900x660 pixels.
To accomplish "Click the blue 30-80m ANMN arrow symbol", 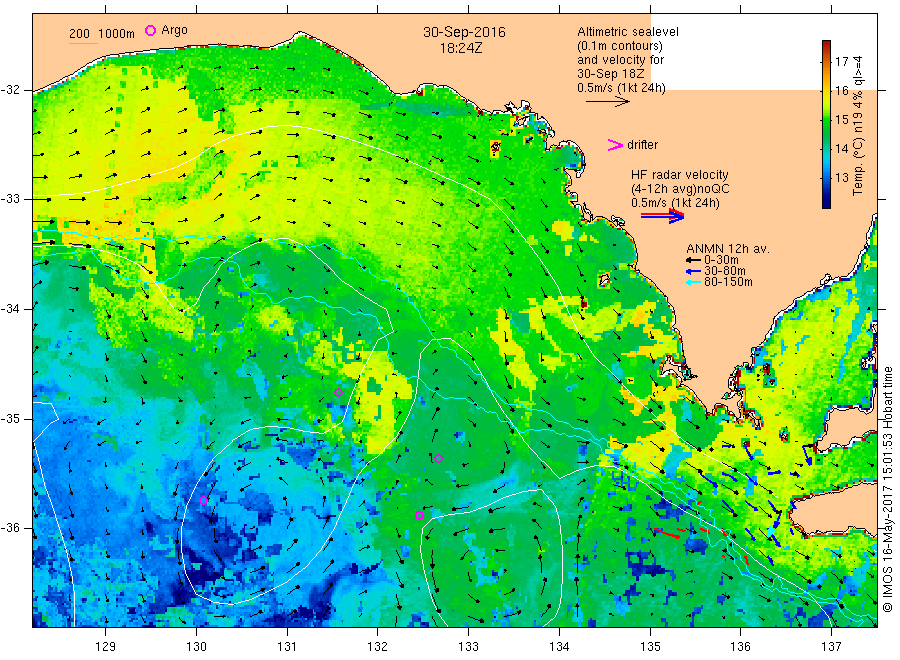I will pyautogui.click(x=693, y=271).
